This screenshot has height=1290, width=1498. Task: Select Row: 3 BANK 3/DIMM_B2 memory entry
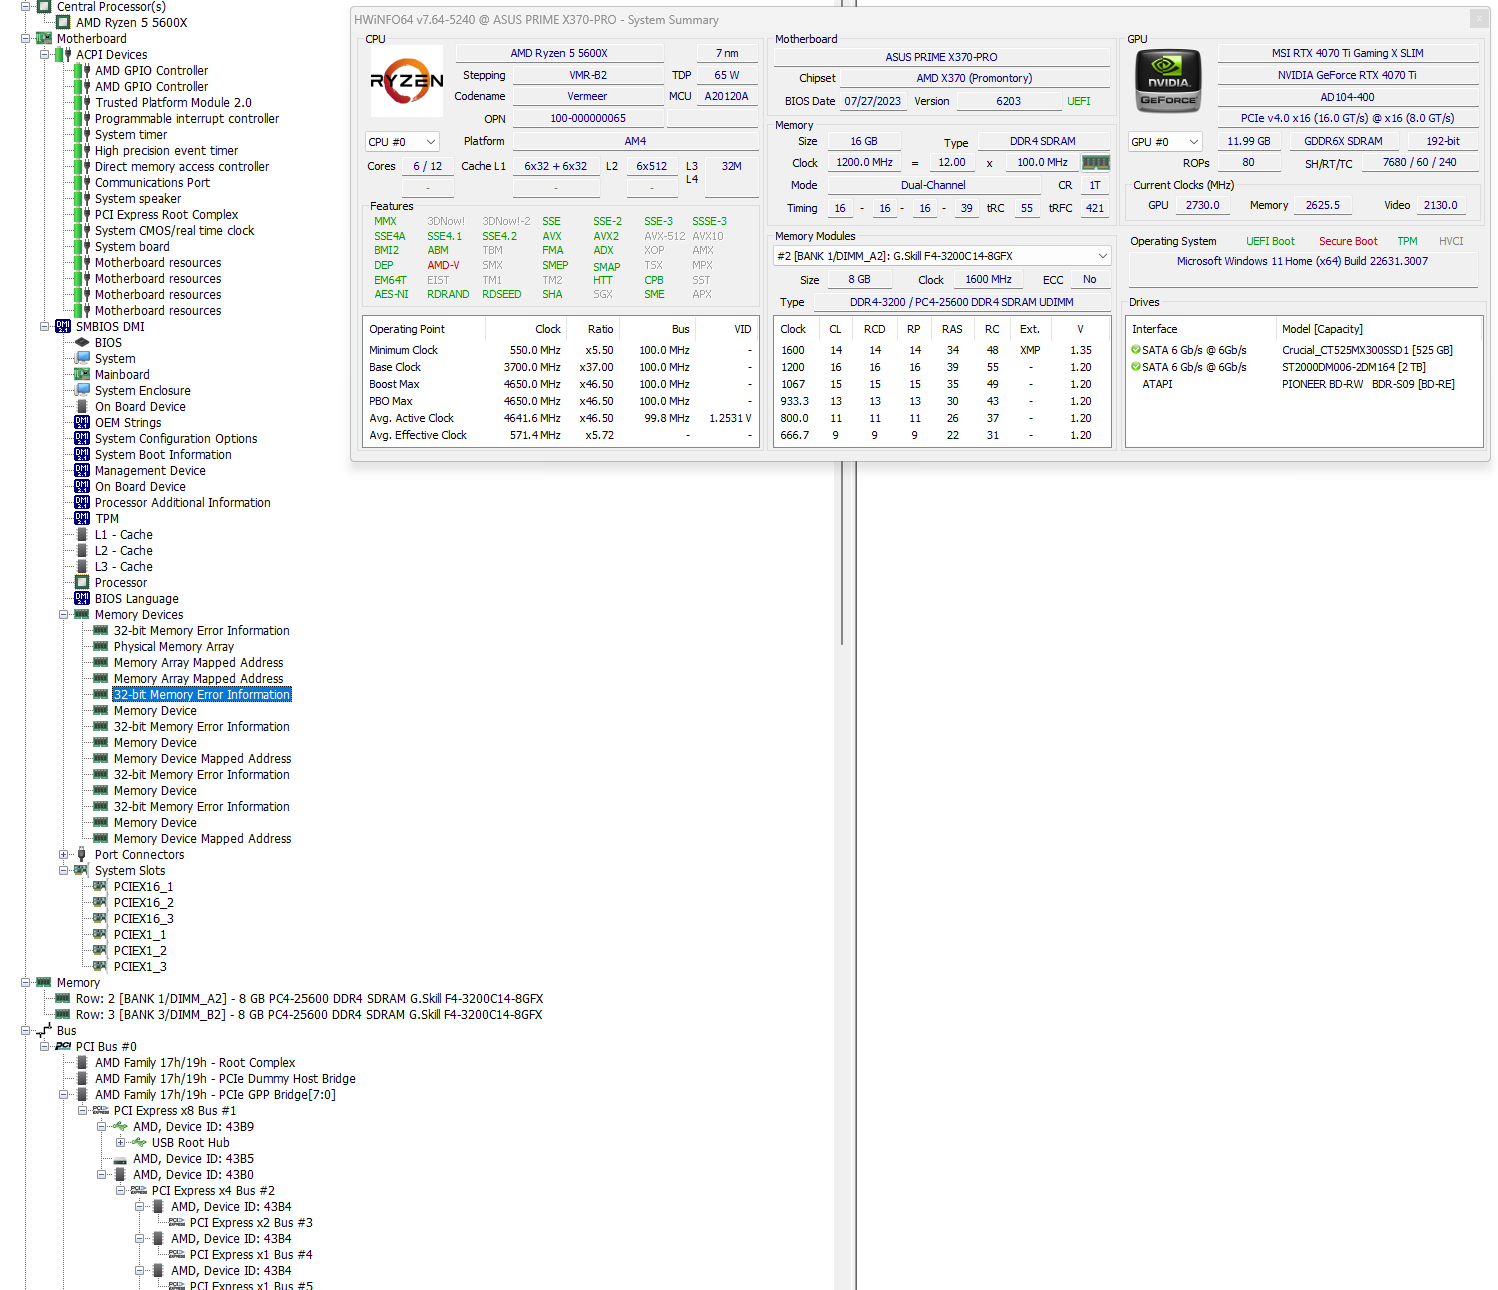309,1014
